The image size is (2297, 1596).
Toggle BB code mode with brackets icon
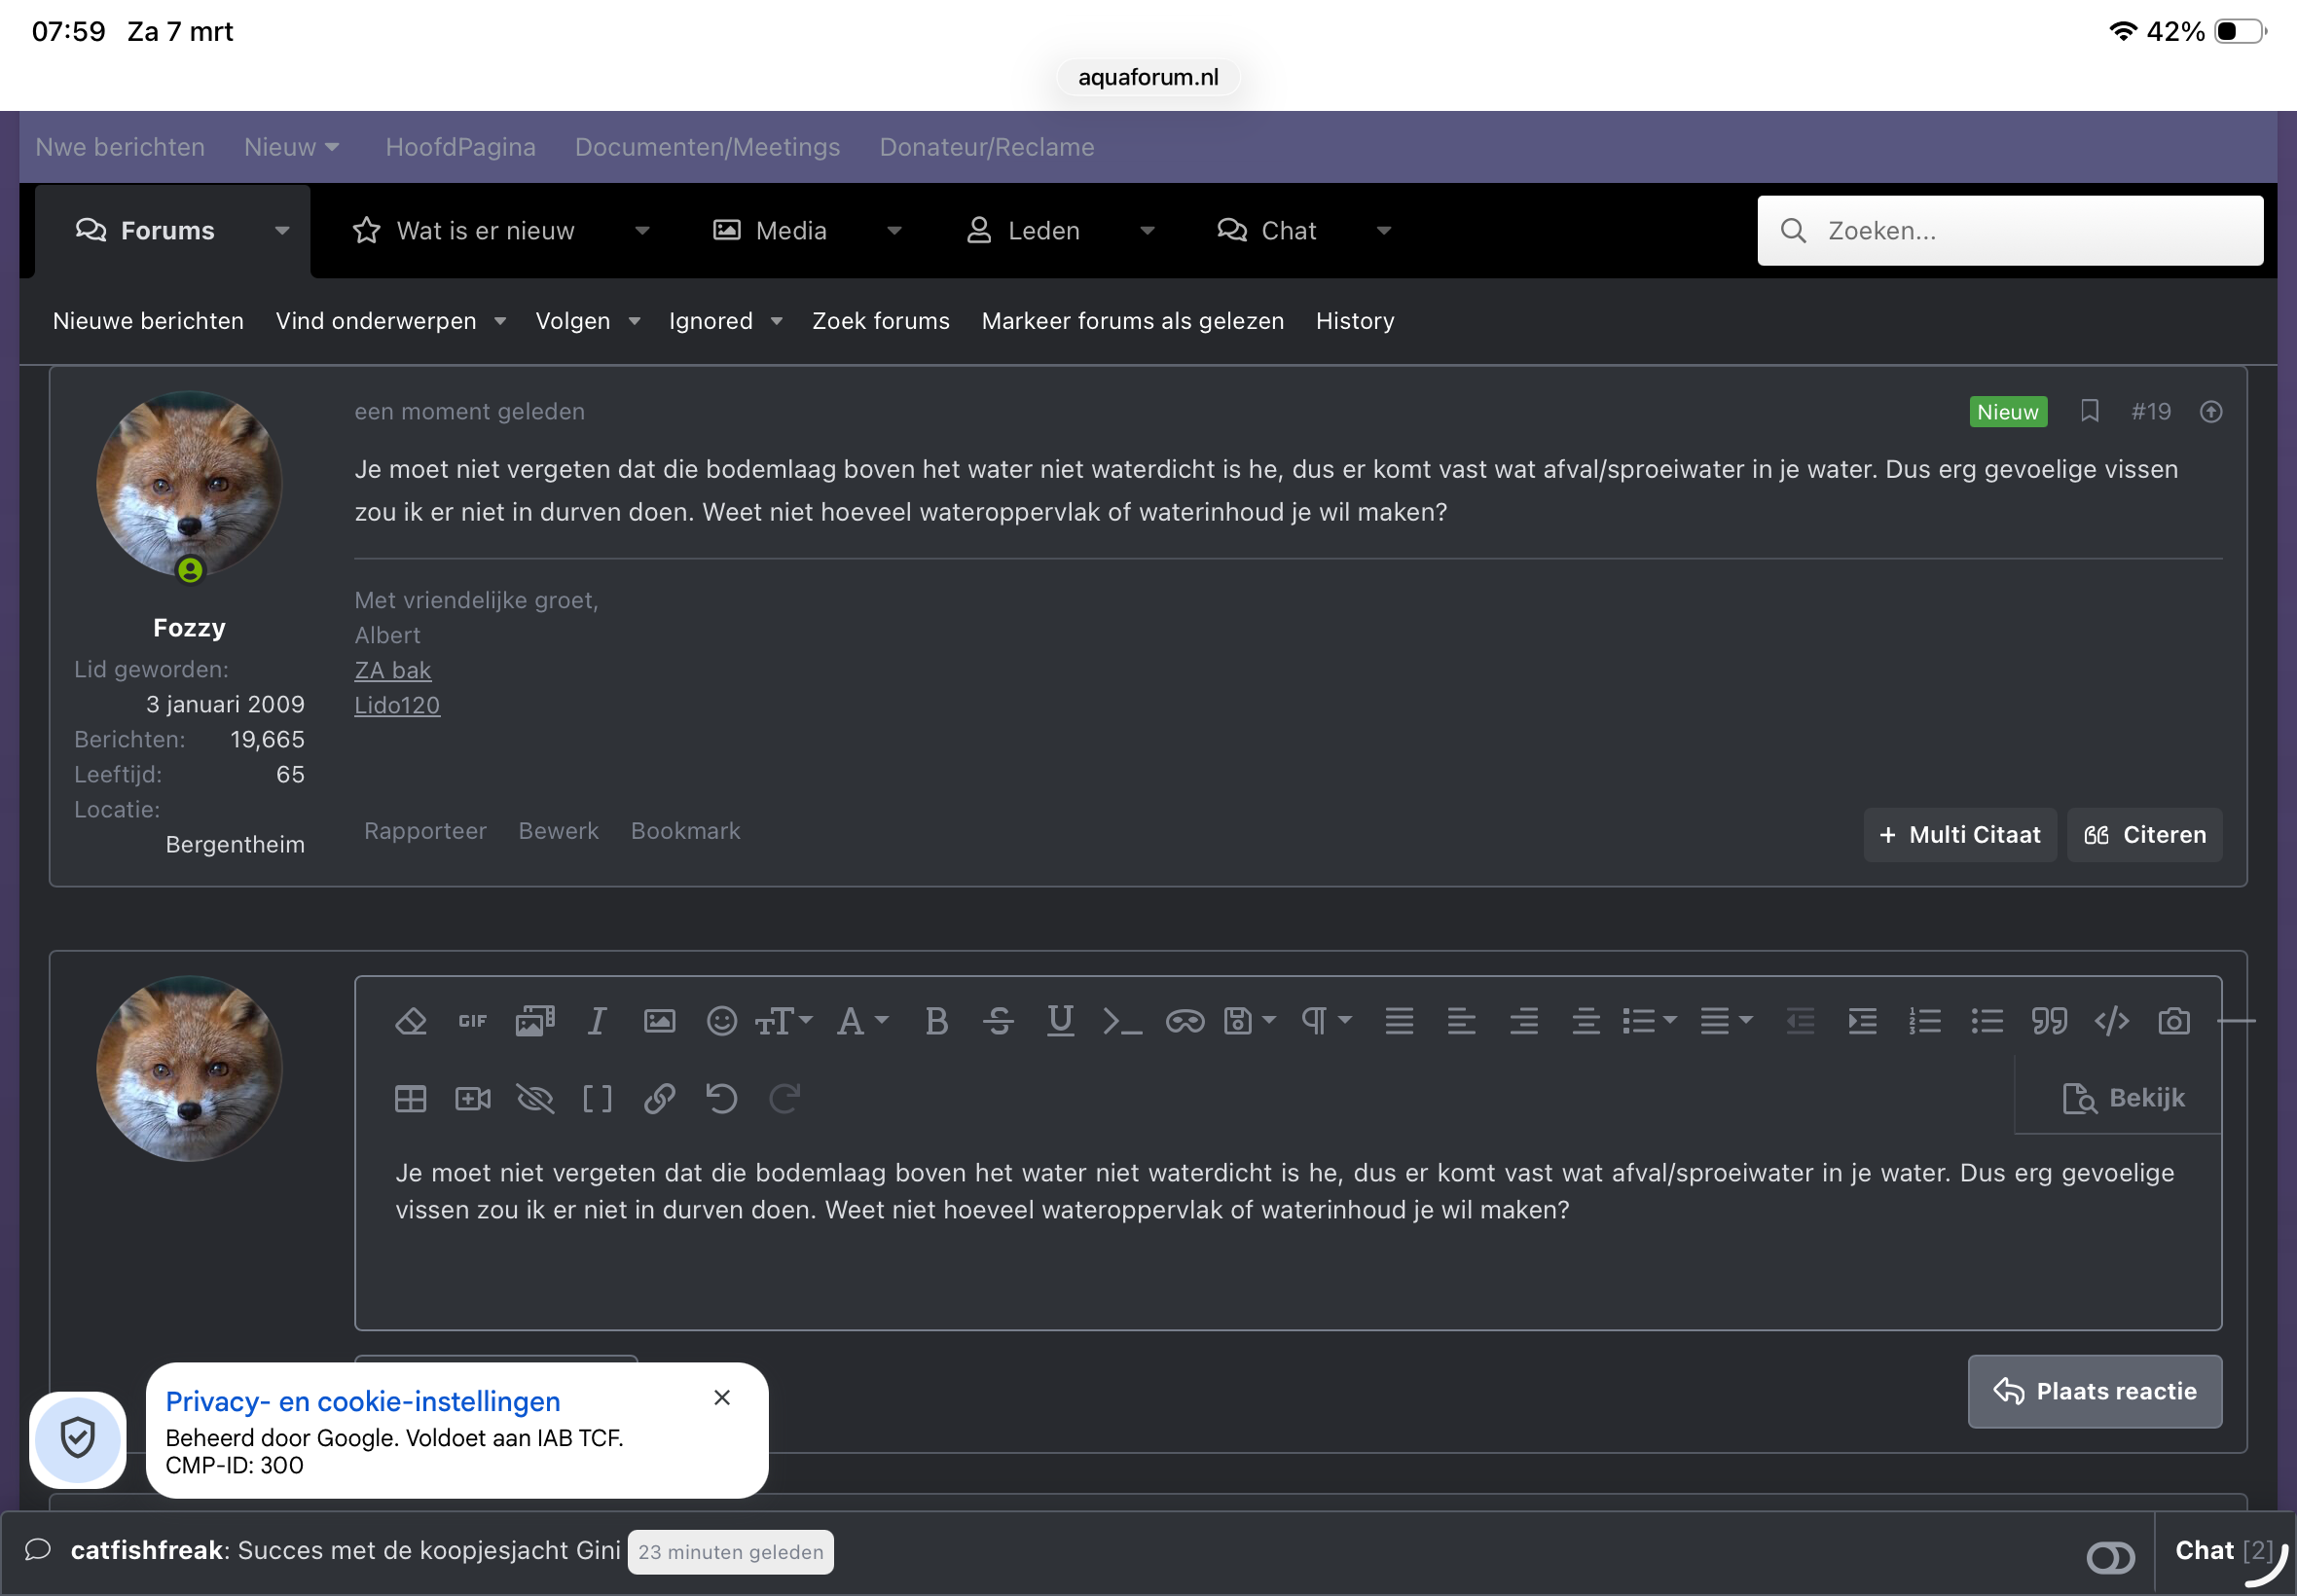(x=597, y=1099)
